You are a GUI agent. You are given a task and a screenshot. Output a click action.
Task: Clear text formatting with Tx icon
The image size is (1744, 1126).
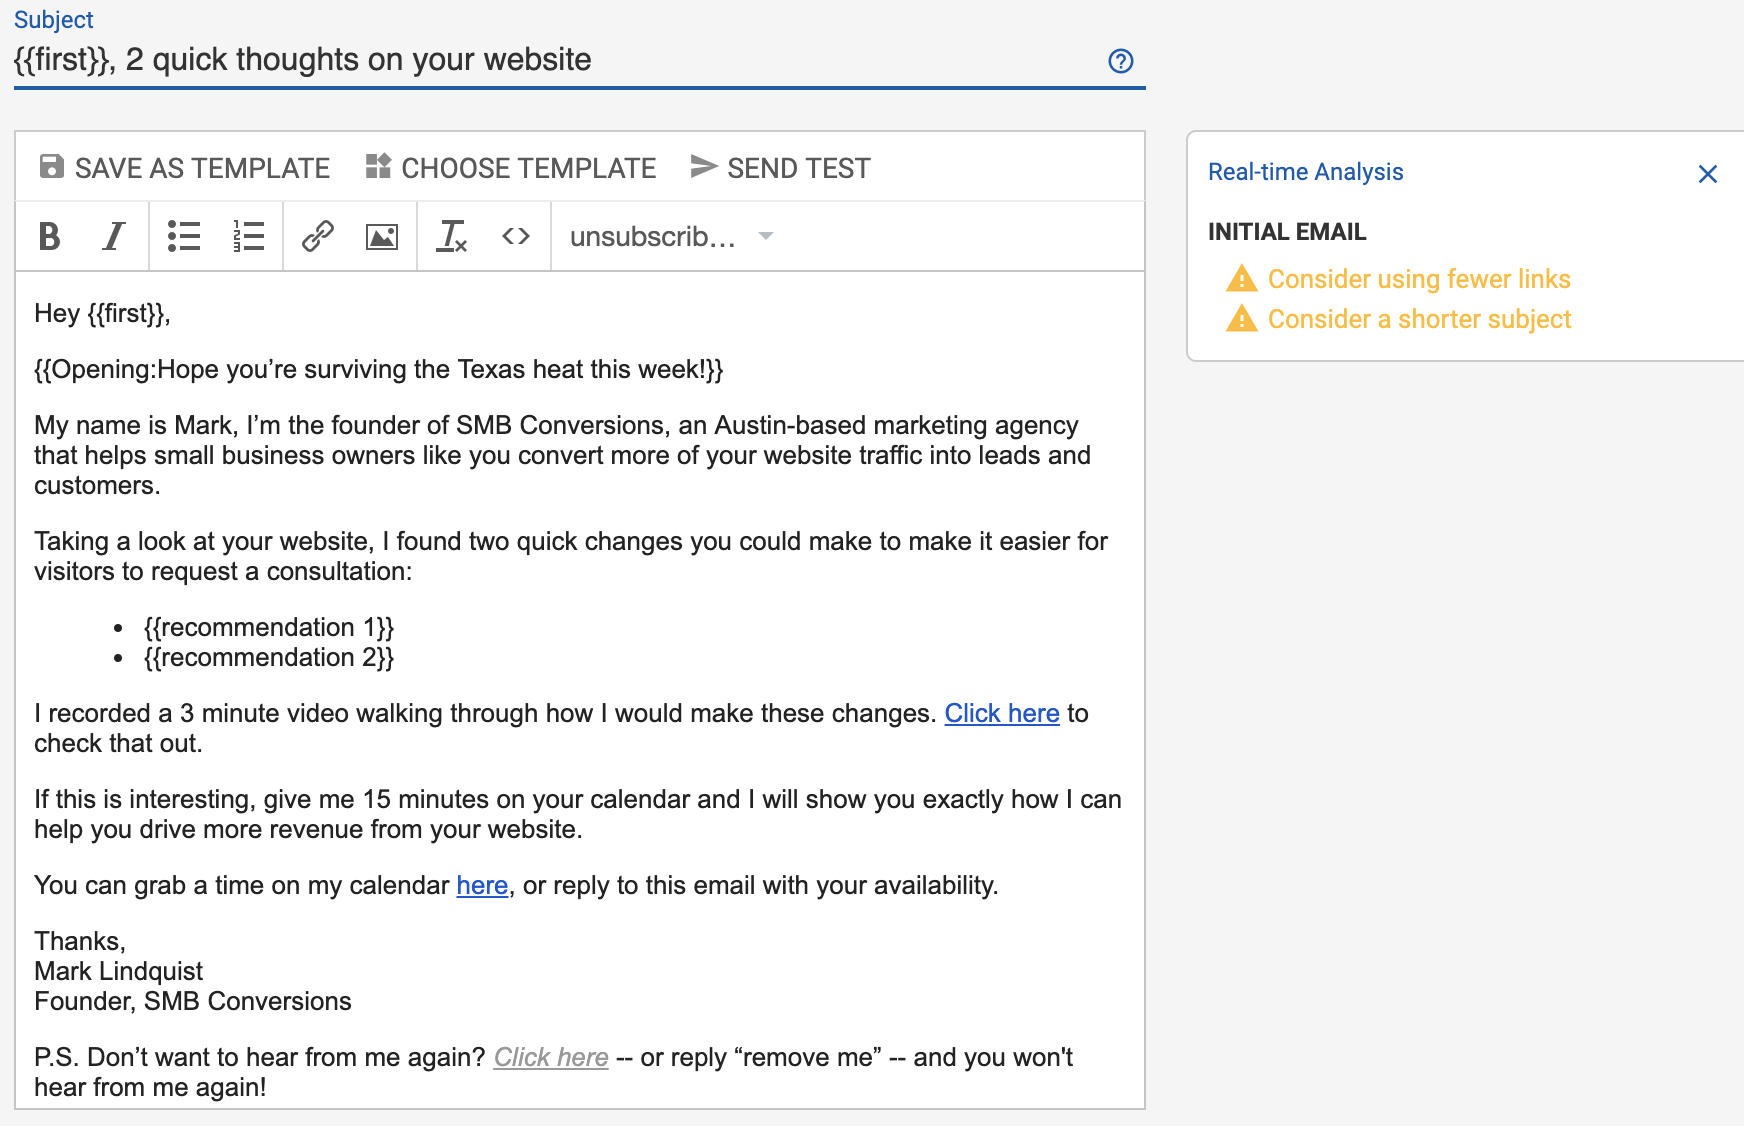tap(452, 237)
